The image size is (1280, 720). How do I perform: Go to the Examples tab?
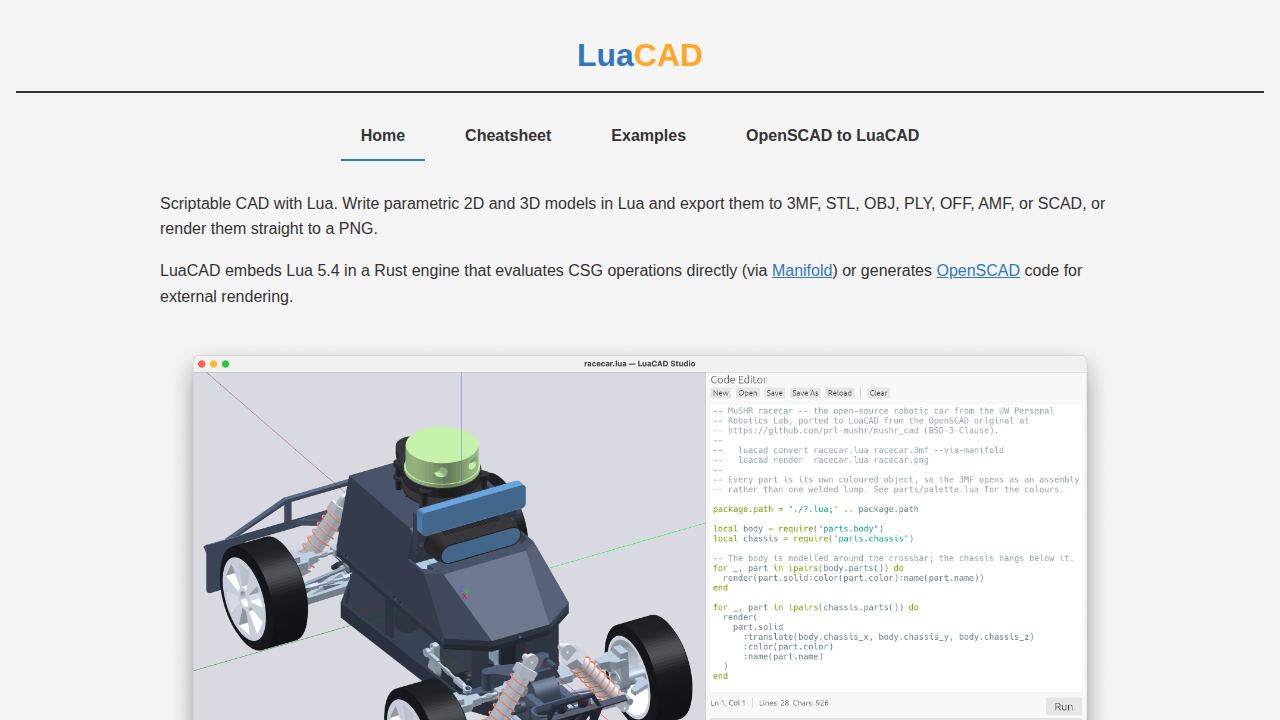[x=648, y=136]
